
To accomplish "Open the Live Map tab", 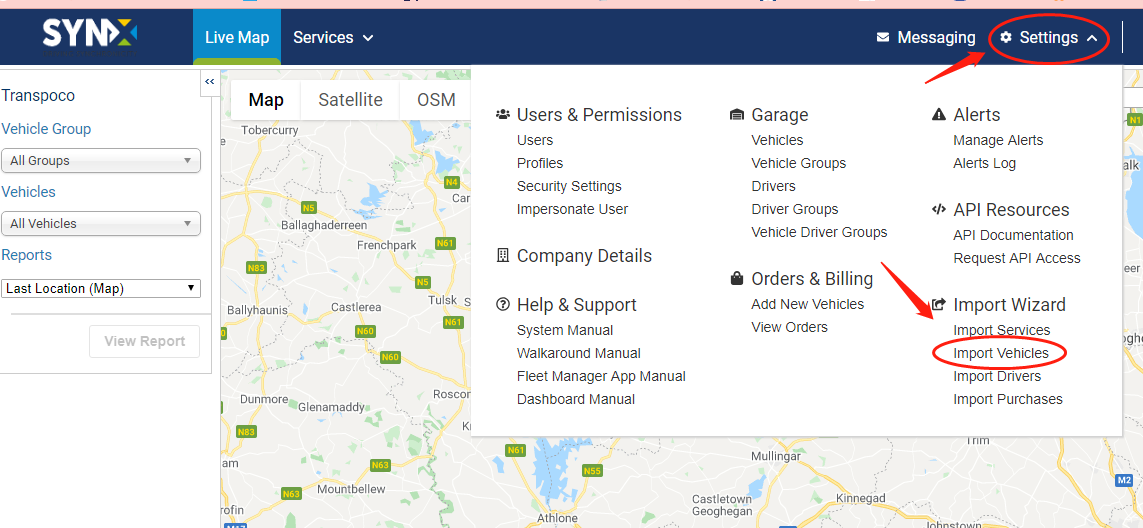I will [237, 37].
